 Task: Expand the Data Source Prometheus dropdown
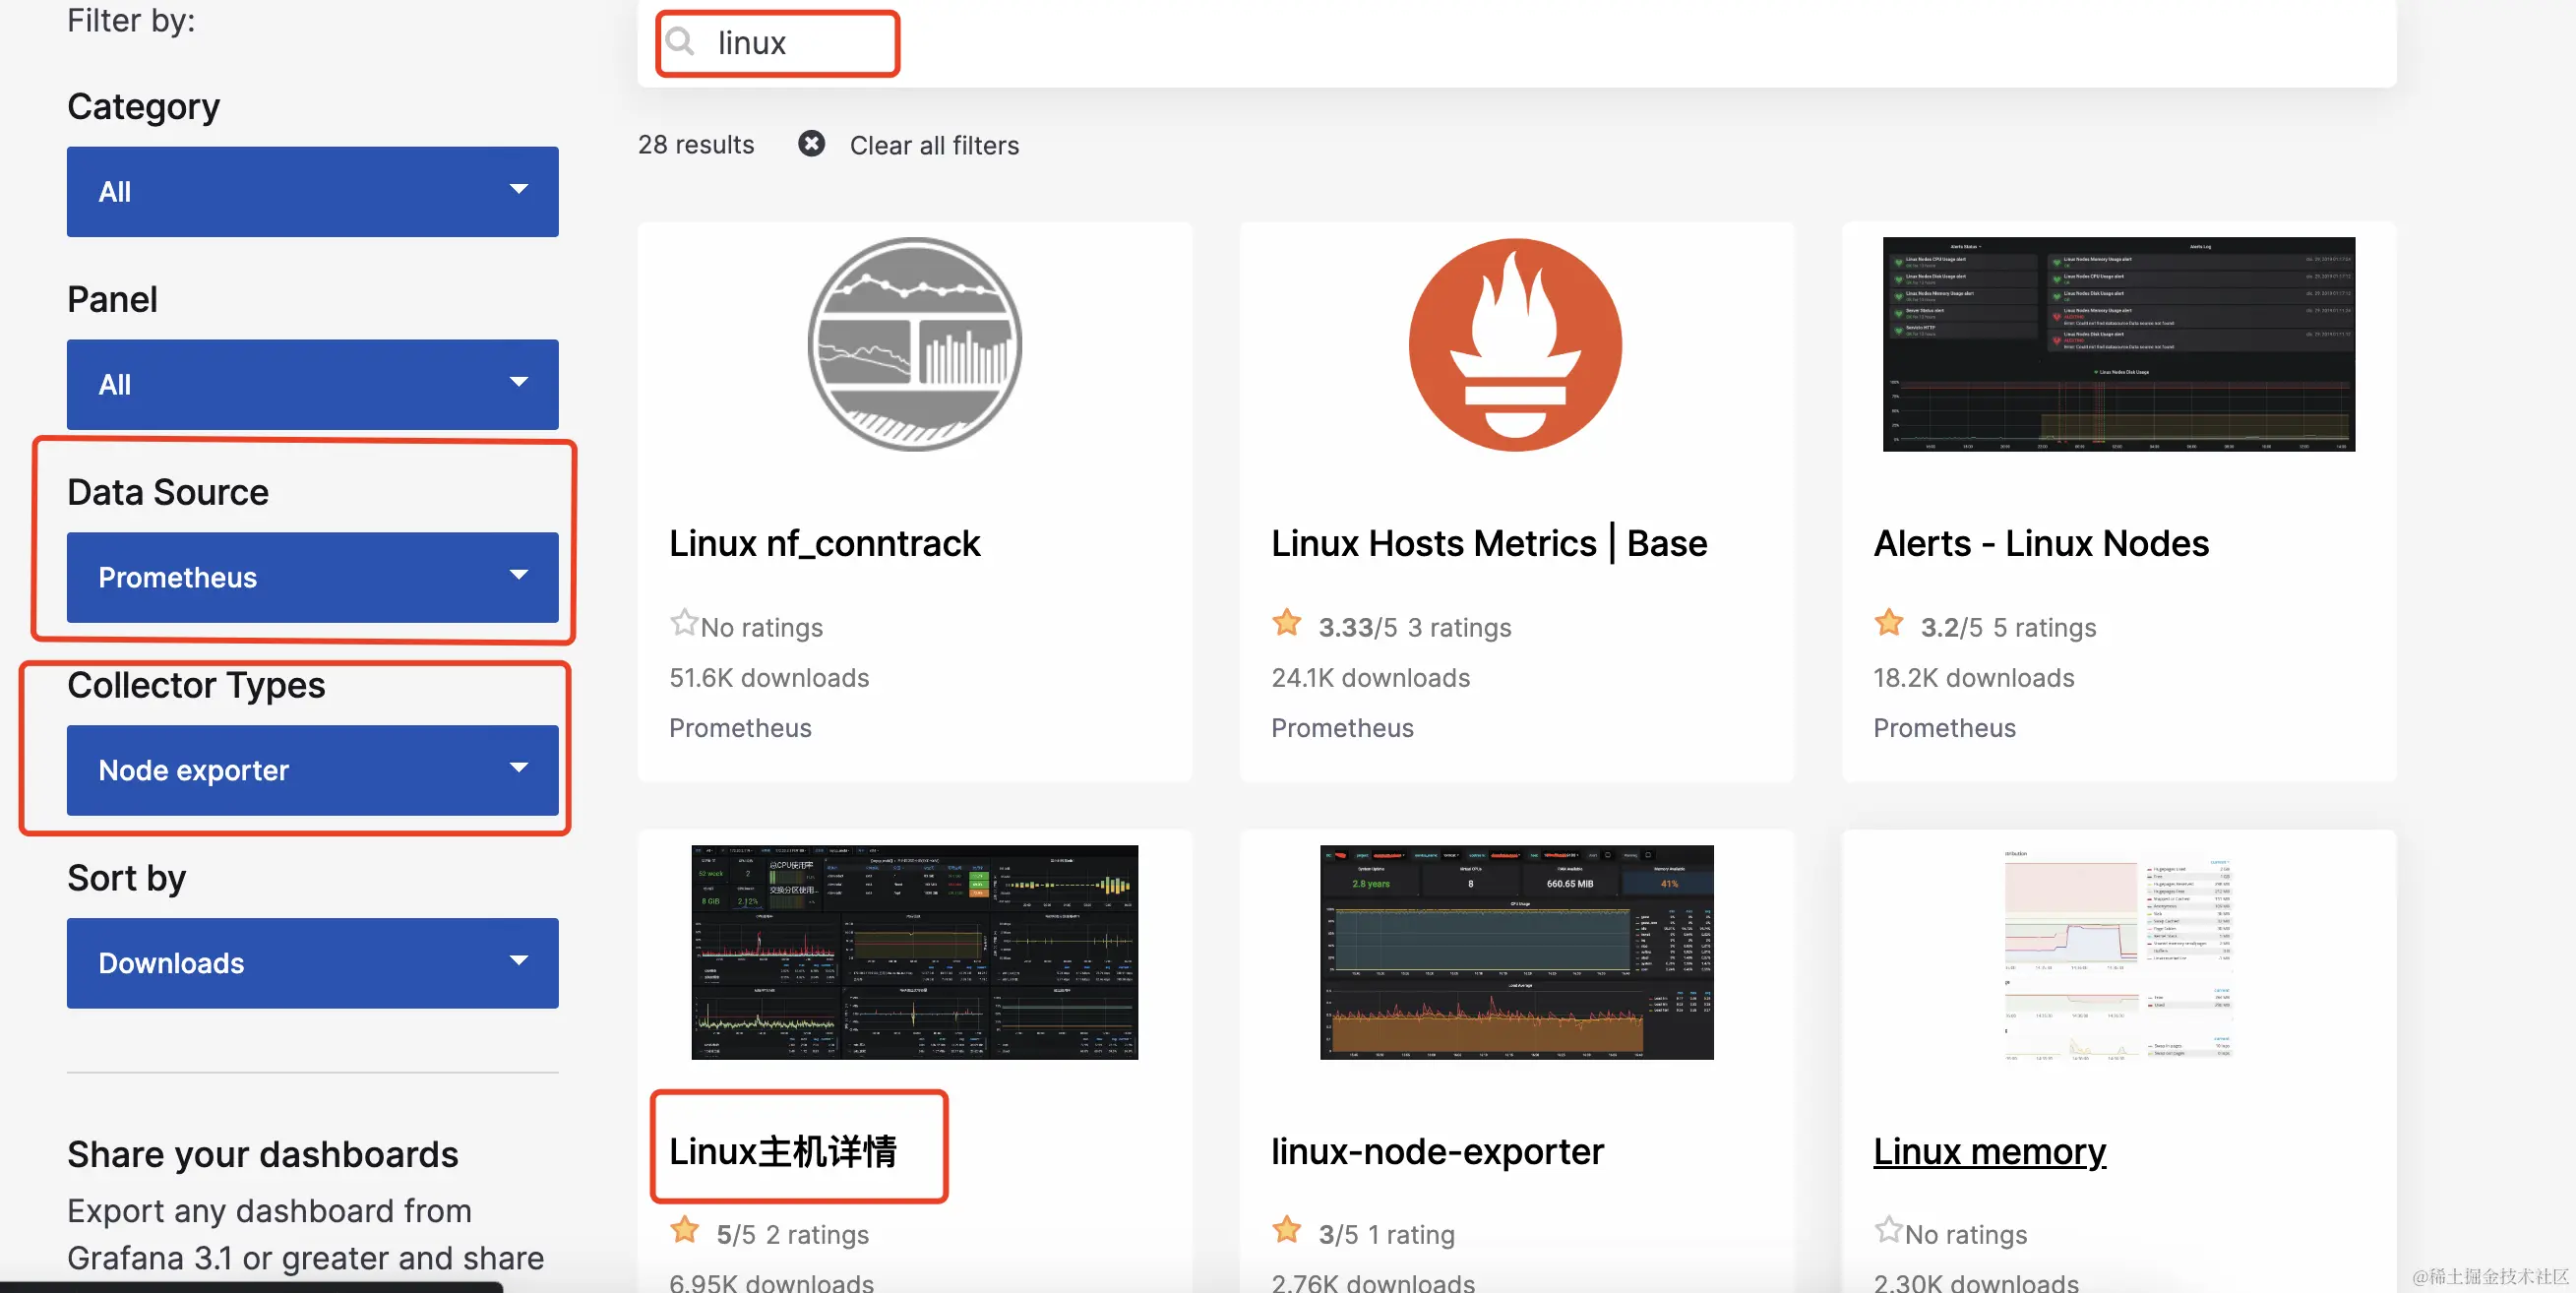312,577
